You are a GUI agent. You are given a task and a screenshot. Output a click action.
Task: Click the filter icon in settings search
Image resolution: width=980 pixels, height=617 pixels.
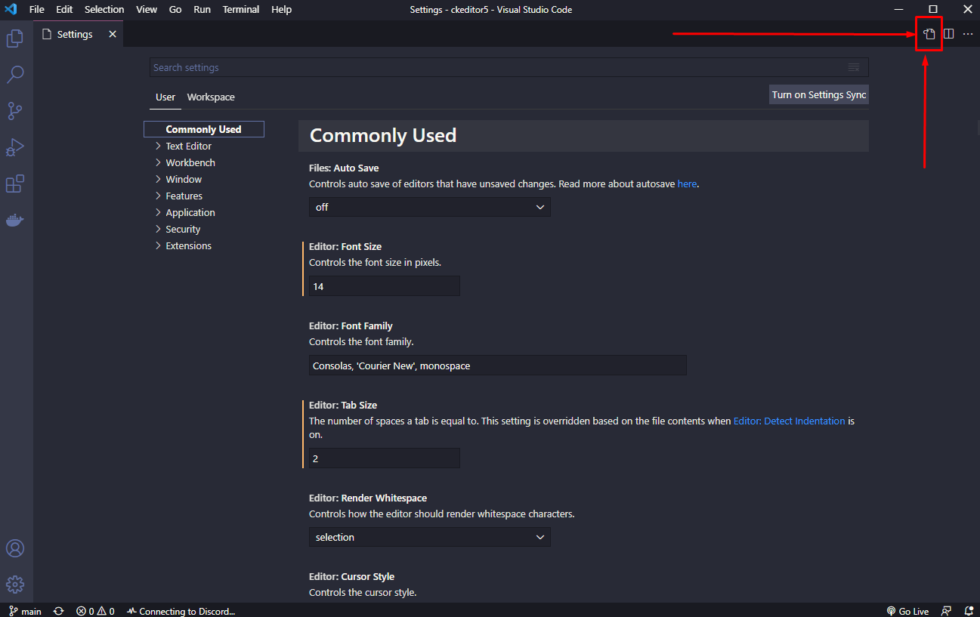[854, 67]
